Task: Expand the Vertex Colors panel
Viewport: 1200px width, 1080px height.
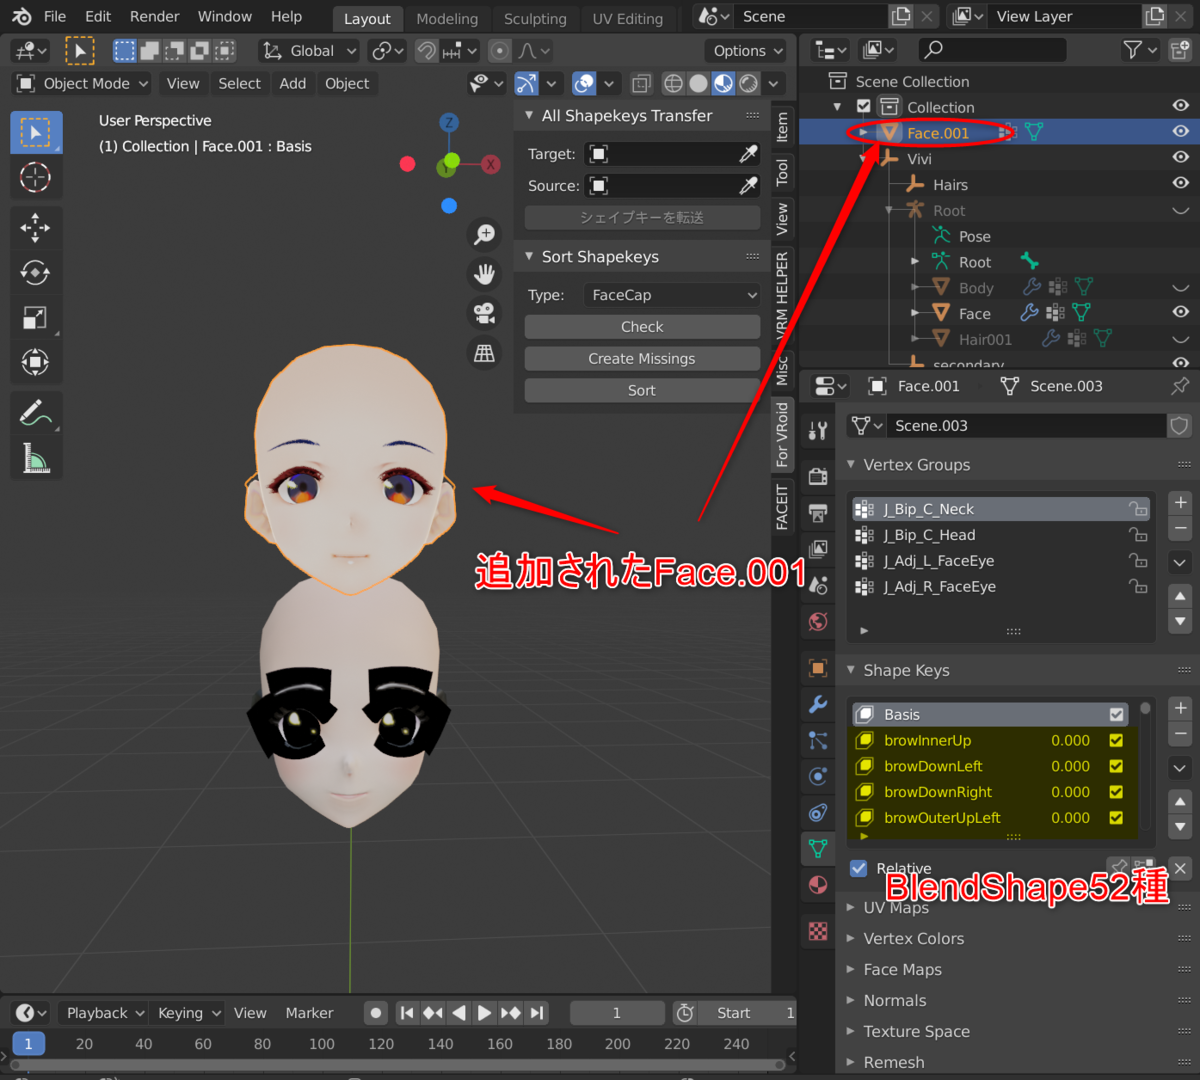Action: [x=851, y=939]
